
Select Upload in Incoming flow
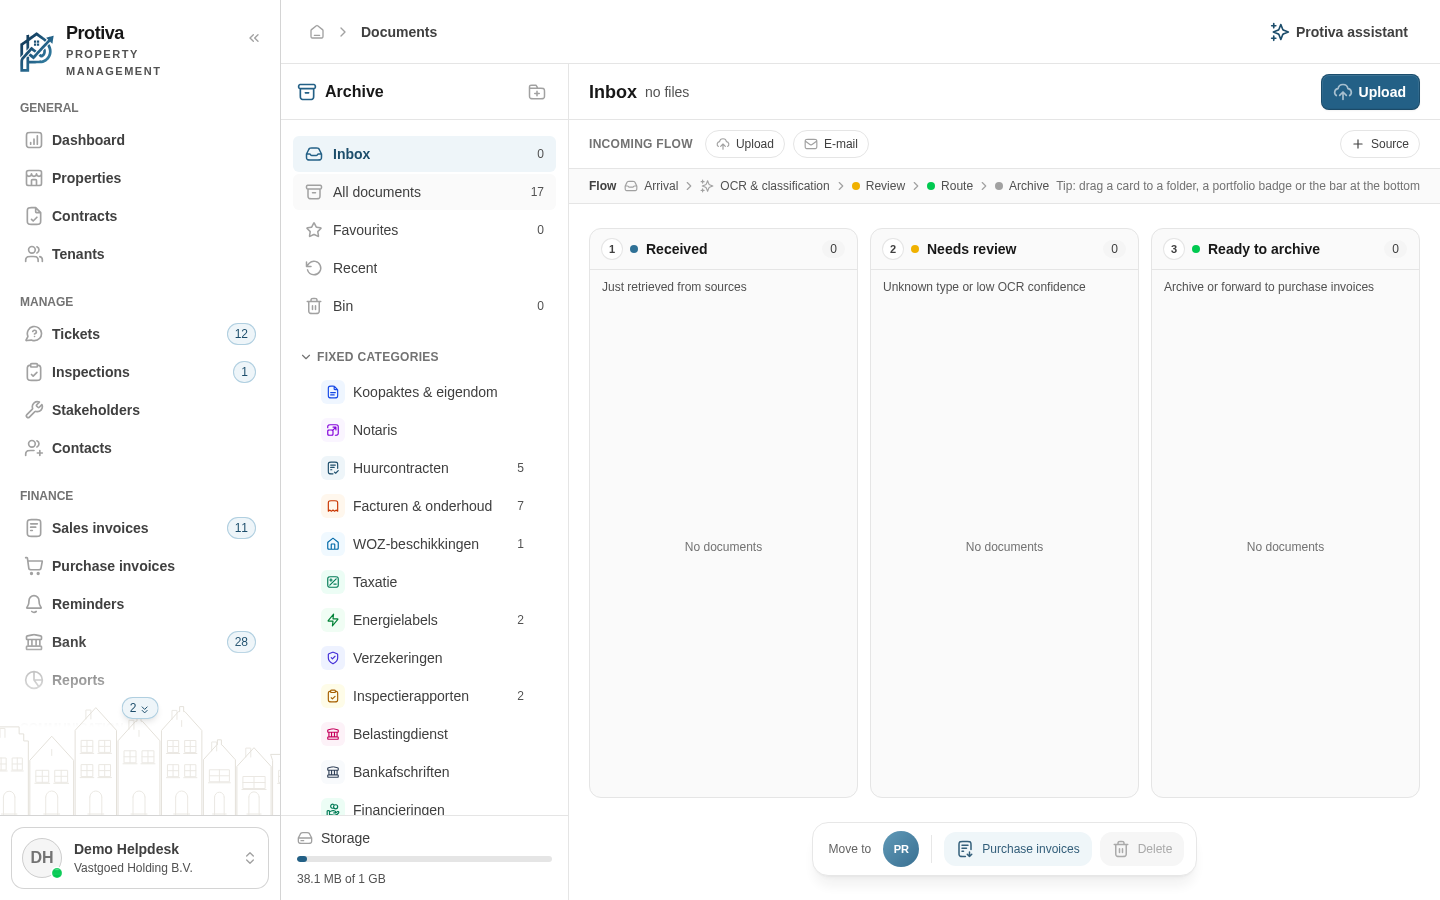point(745,144)
